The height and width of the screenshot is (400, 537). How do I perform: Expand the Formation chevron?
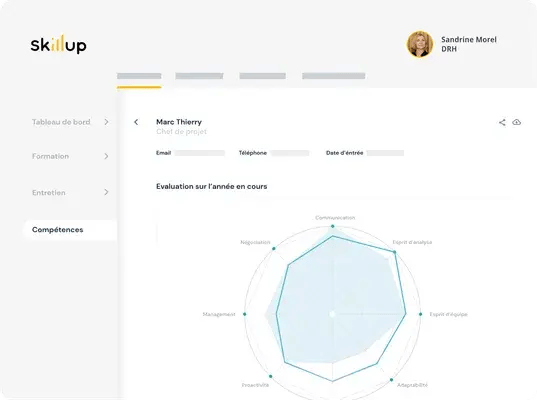point(106,156)
